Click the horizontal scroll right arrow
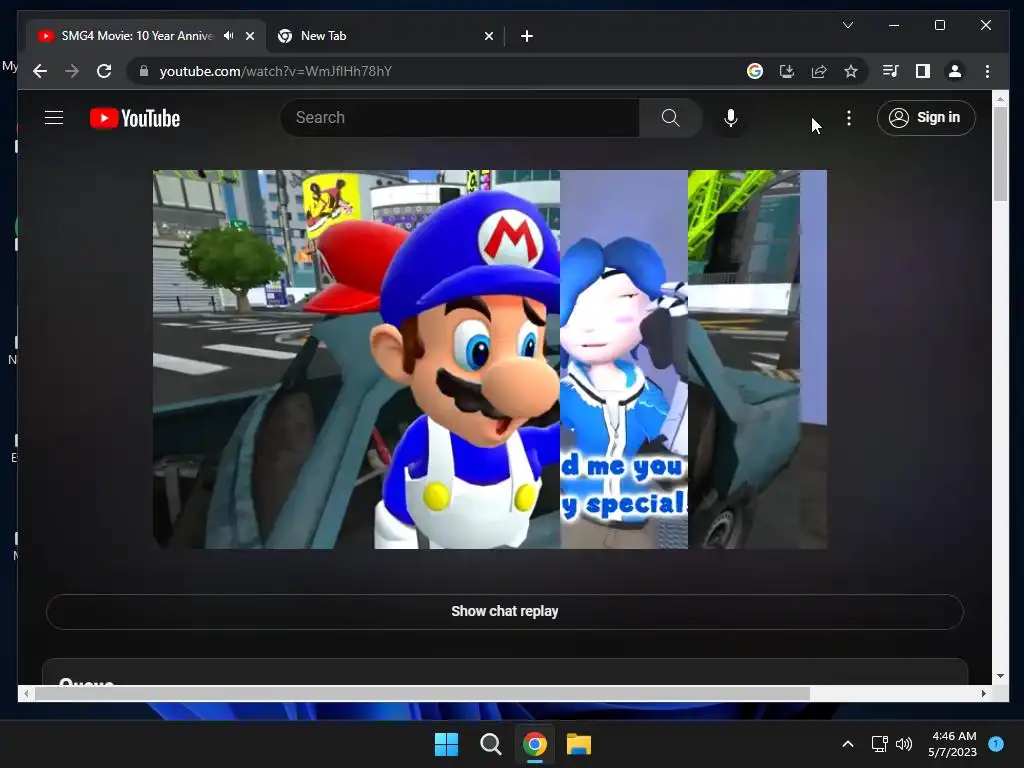The height and width of the screenshot is (768, 1024). point(984,694)
